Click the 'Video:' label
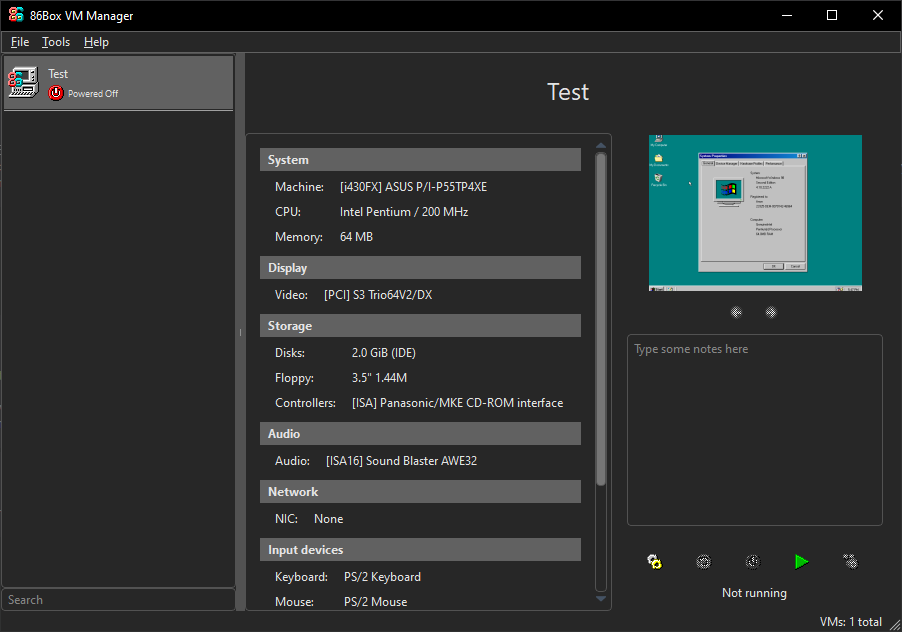 [291, 295]
